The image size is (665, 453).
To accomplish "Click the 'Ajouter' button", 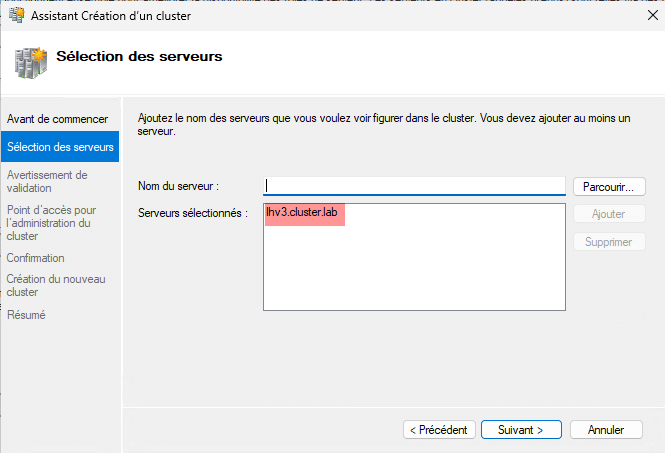I will point(609,214).
